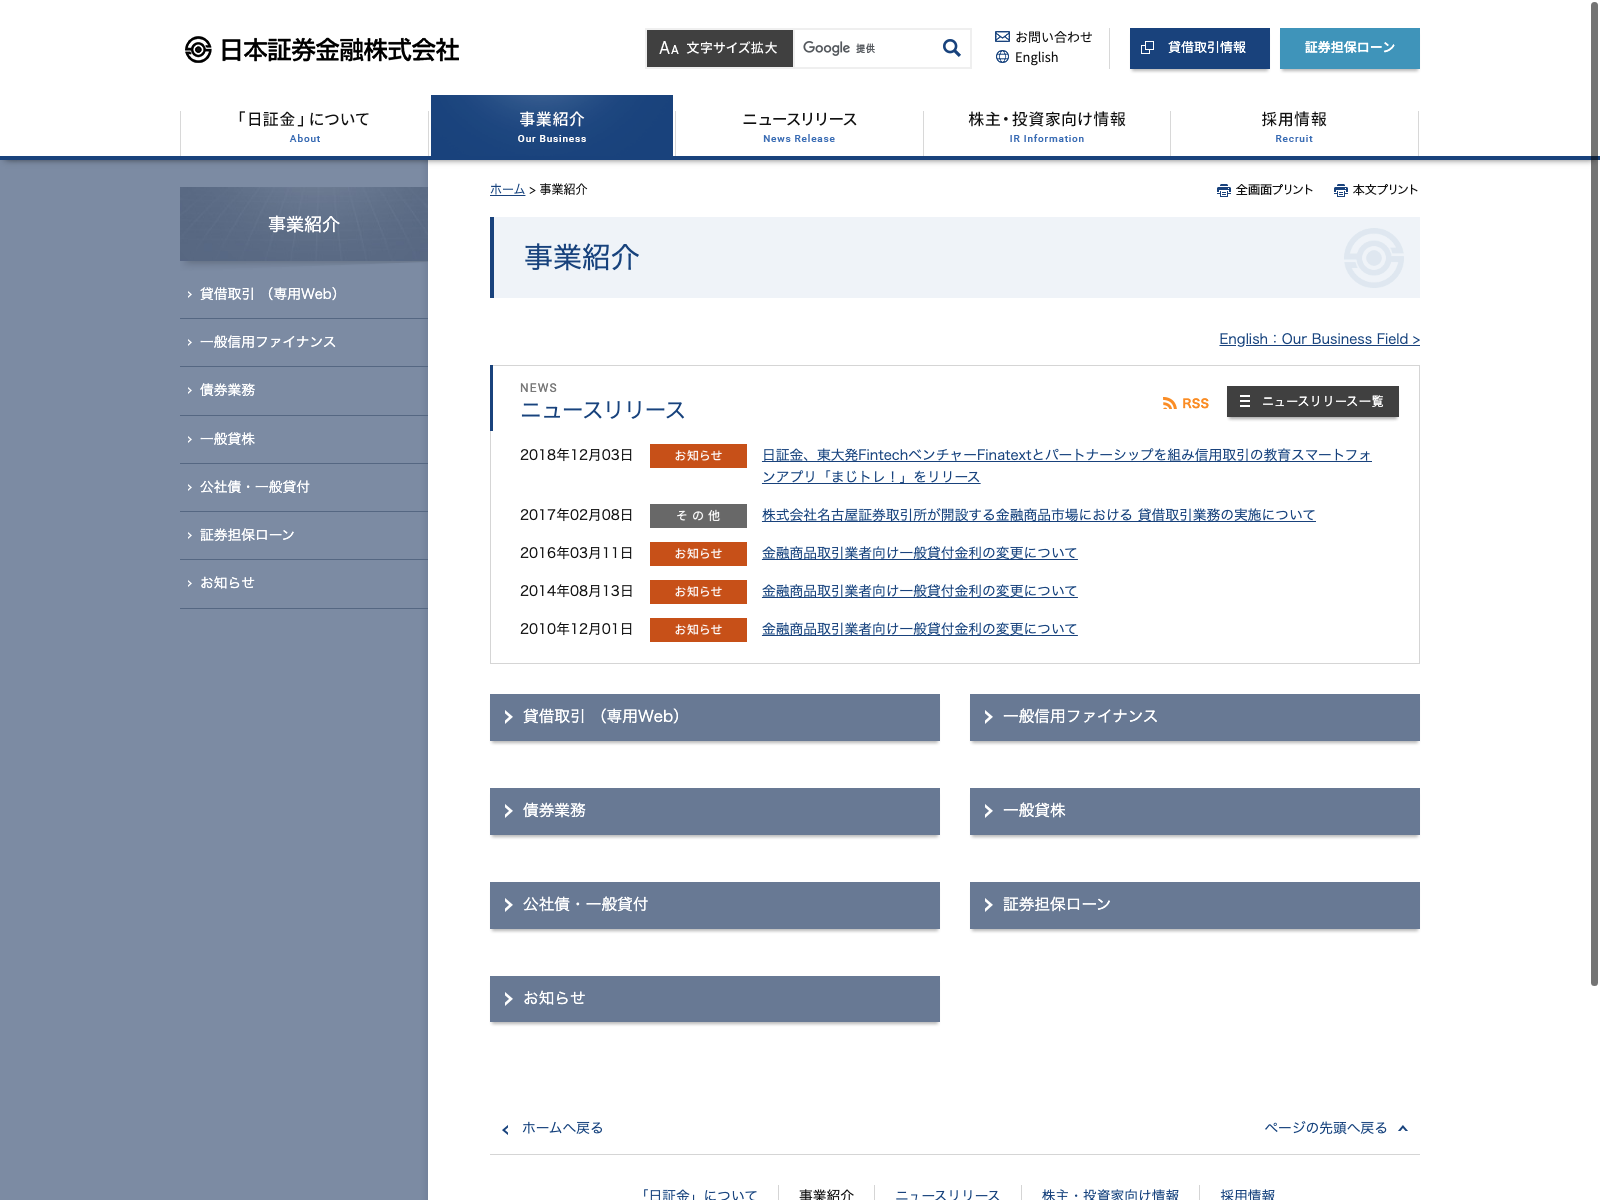
Task: Click the page's vertical scrollbar
Action: tap(1594, 500)
